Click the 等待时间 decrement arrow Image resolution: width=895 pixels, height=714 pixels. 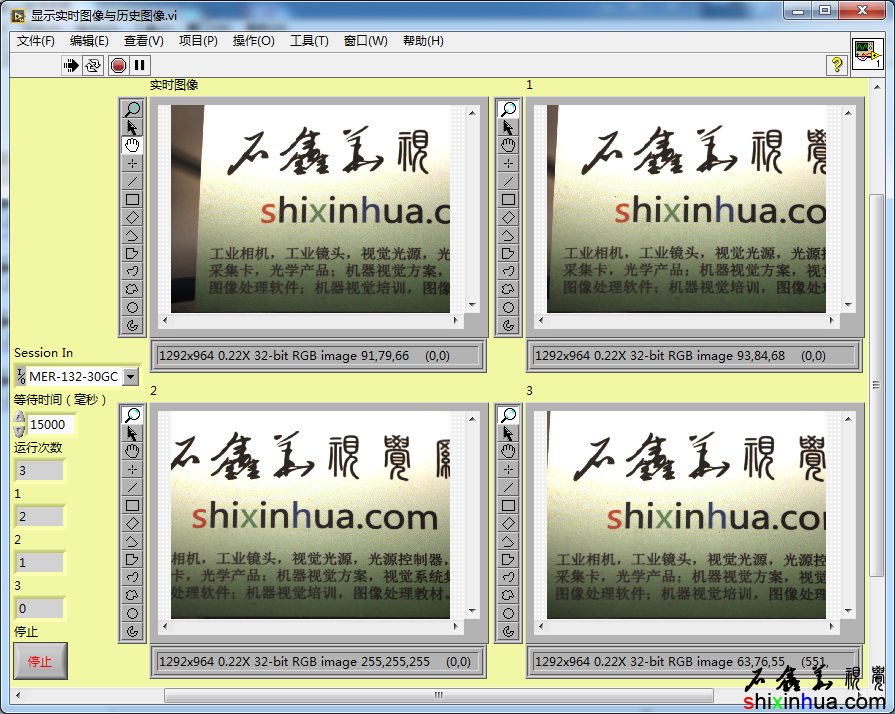pos(20,431)
